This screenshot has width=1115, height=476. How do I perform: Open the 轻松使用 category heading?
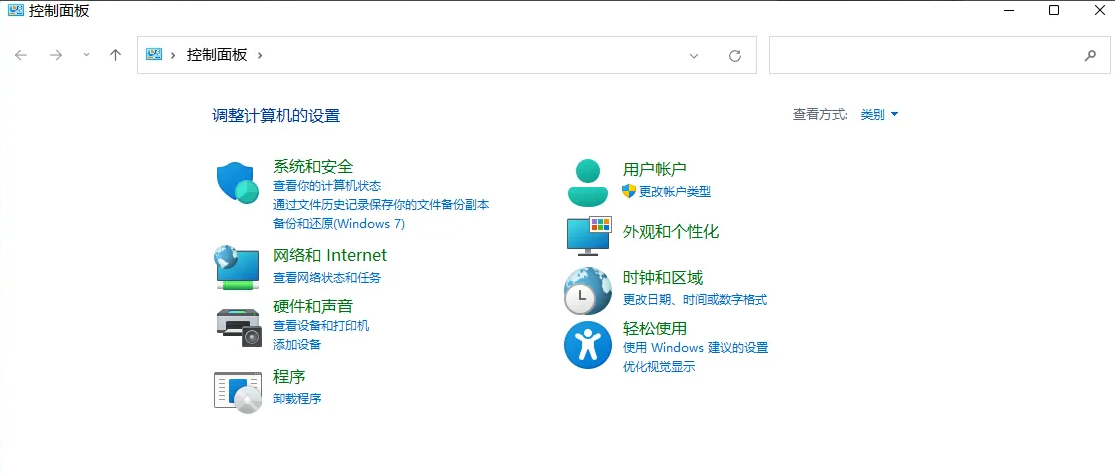point(655,328)
